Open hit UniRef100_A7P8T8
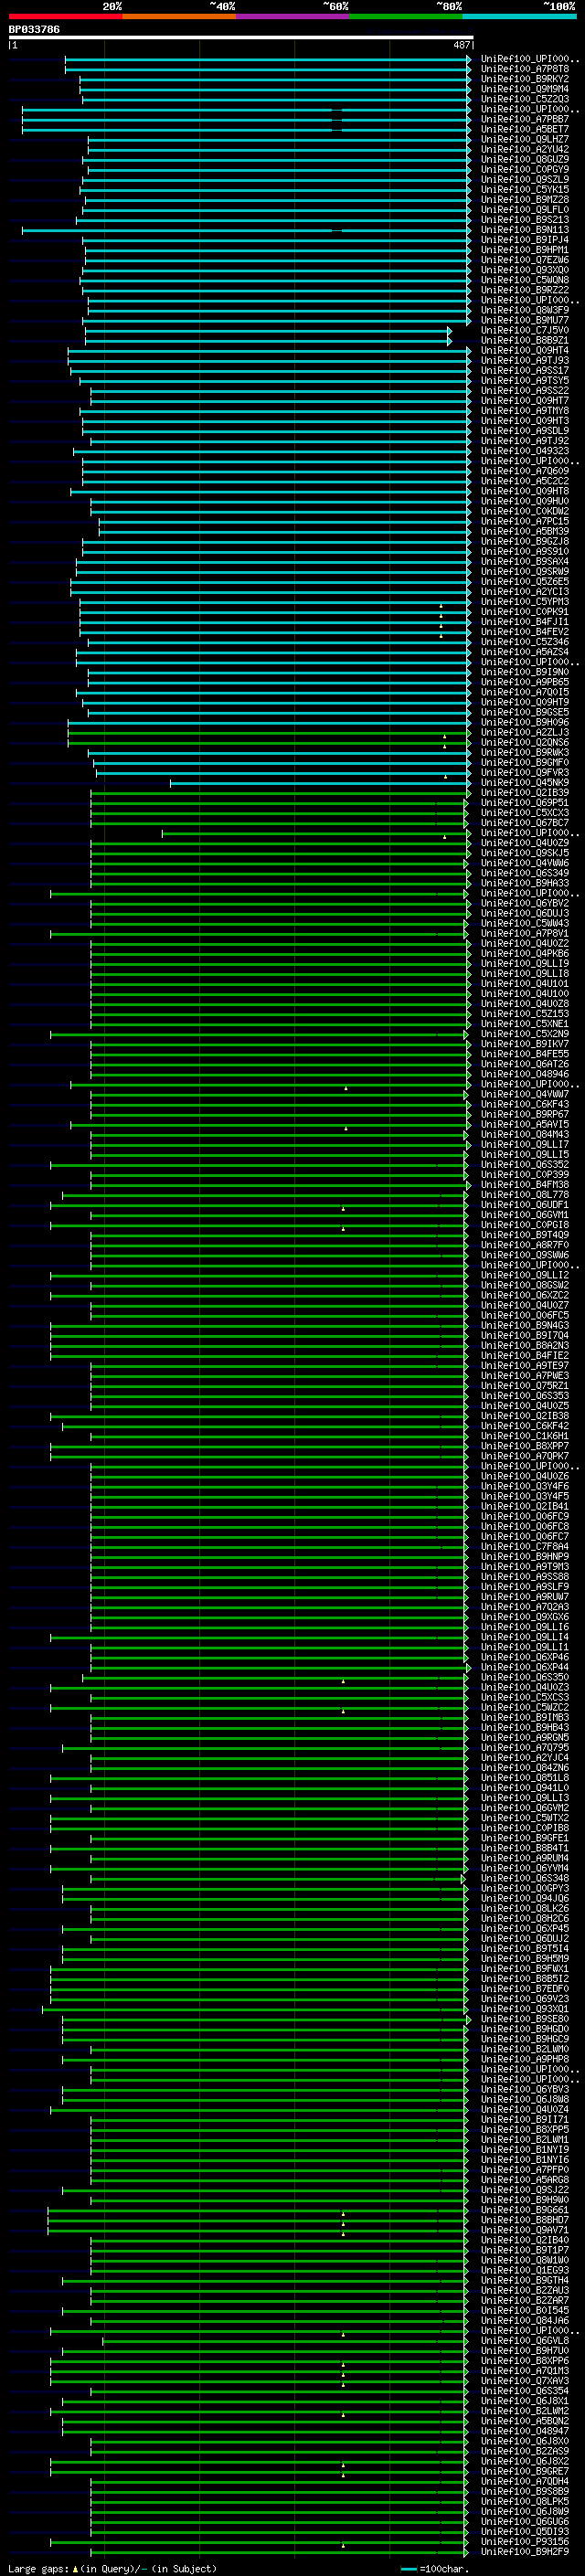The width and height of the screenshot is (585, 2576). pos(525,69)
